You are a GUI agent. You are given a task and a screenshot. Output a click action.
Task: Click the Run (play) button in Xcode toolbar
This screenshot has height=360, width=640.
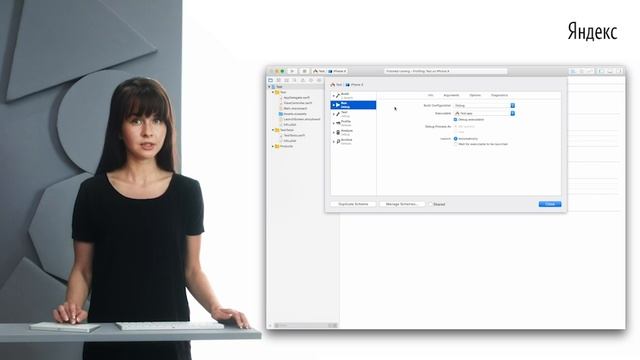(x=292, y=71)
